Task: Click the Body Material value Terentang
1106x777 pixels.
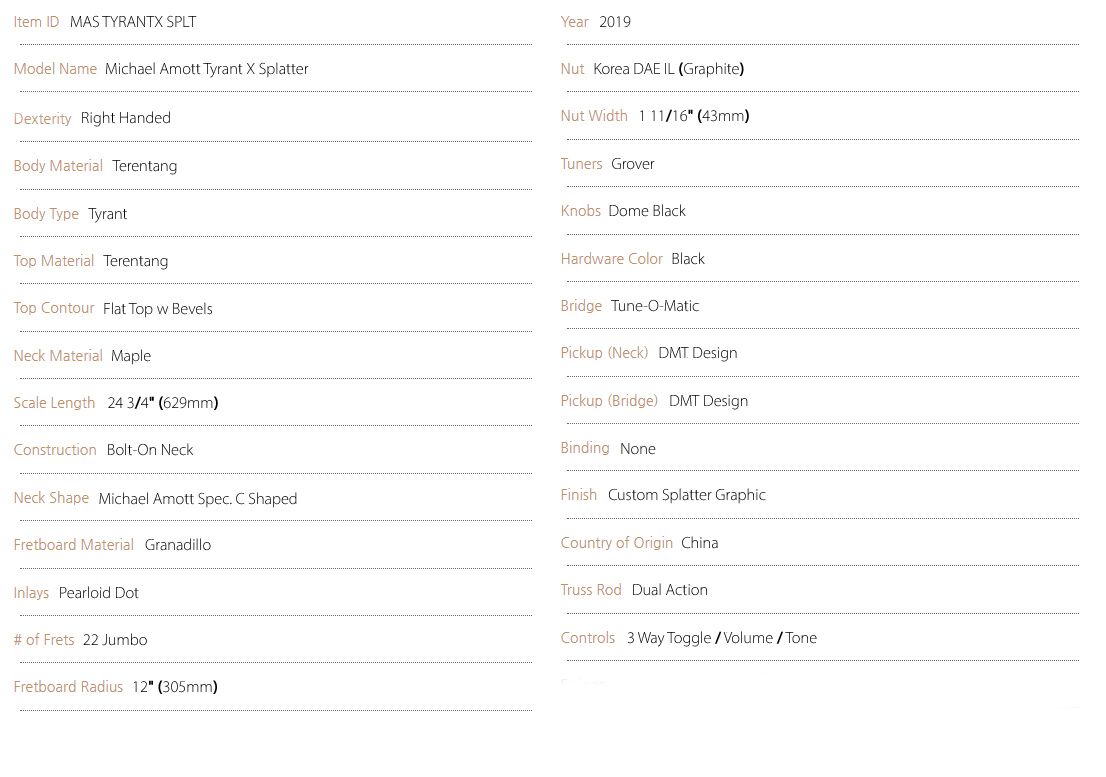Action: coord(145,166)
